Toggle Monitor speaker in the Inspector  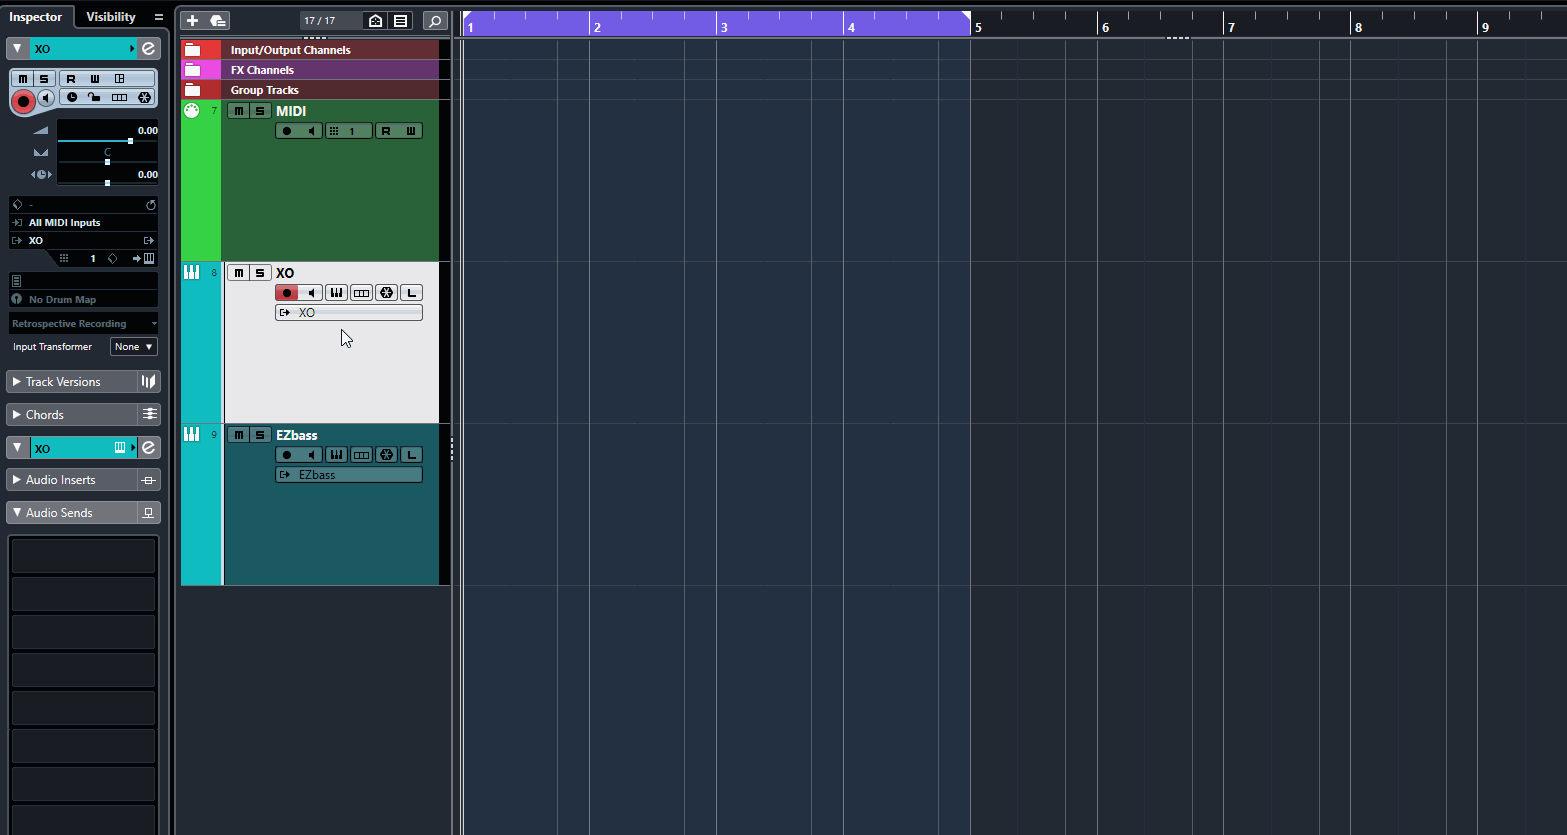click(46, 98)
